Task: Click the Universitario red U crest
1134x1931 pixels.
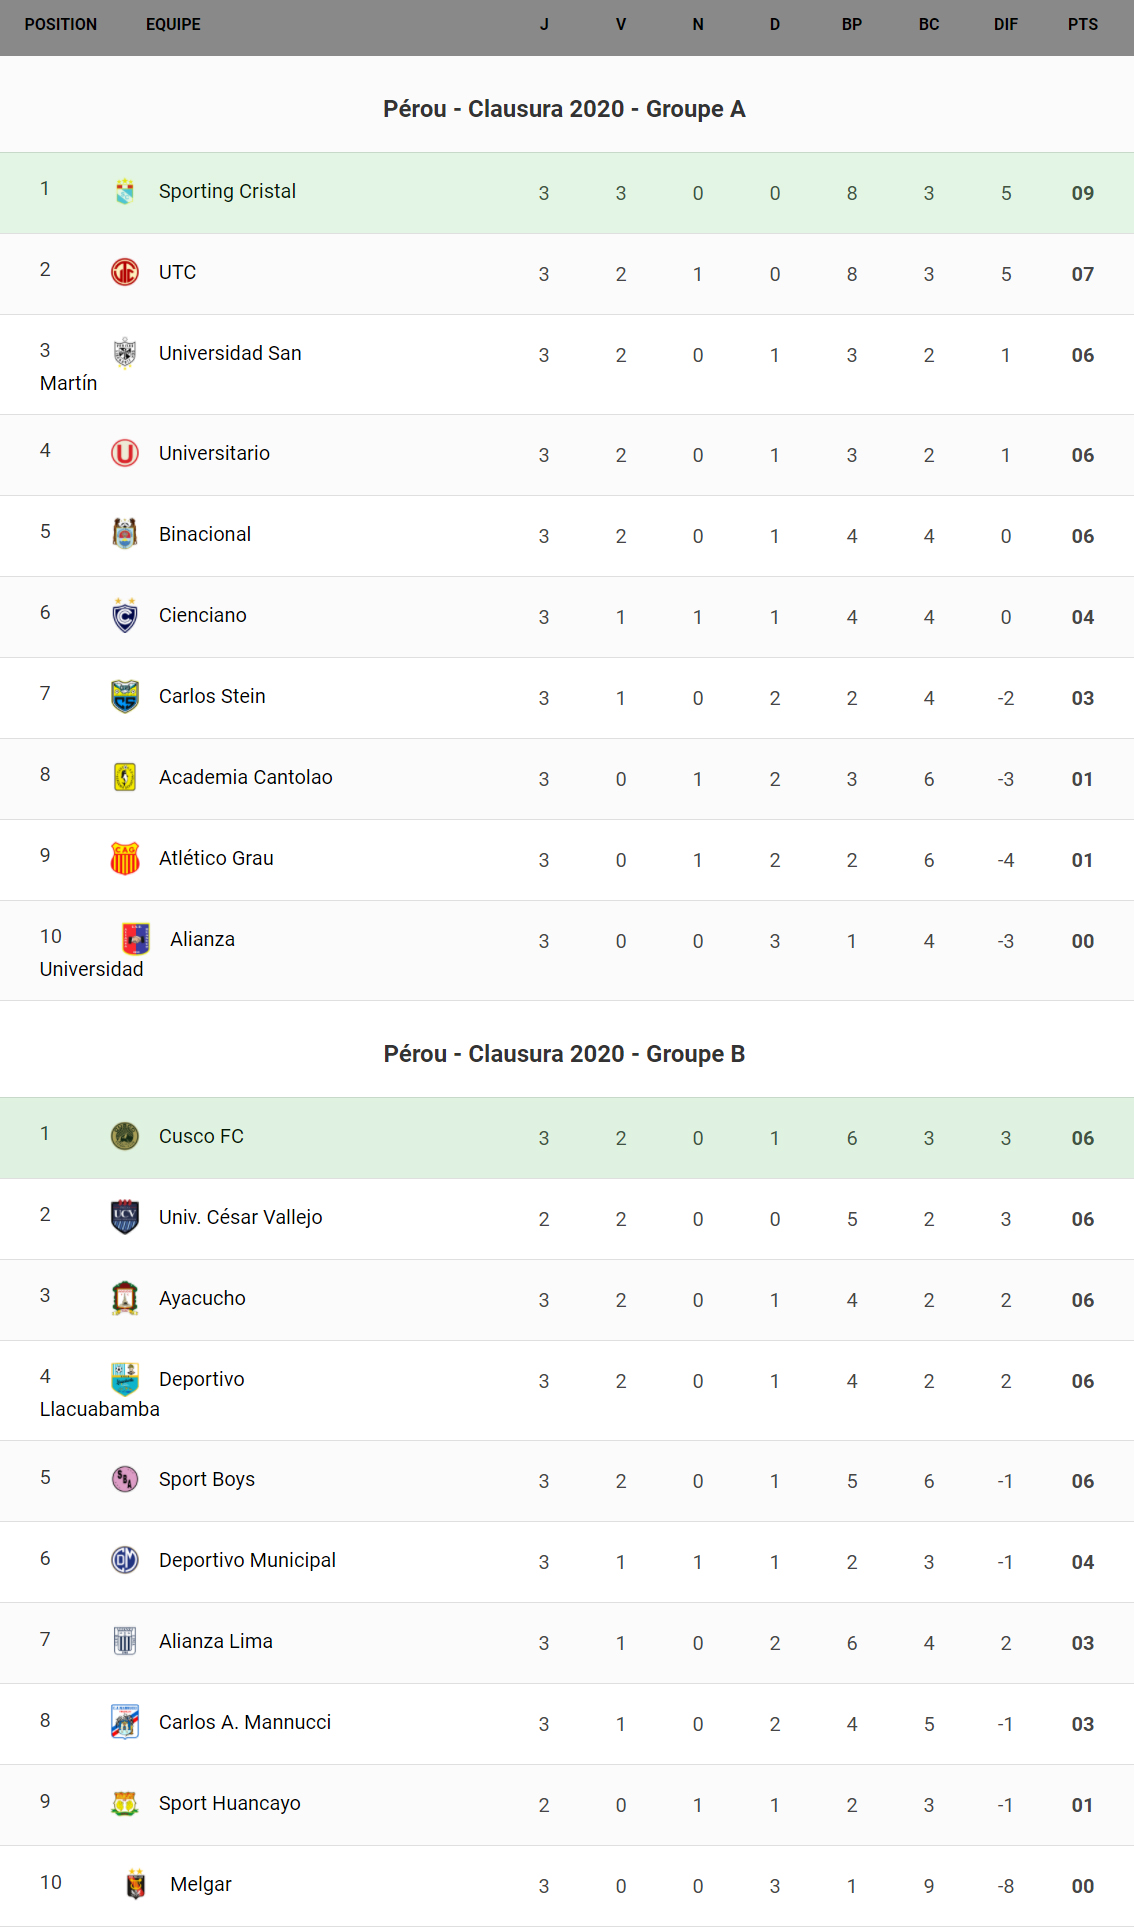Action: 124,453
